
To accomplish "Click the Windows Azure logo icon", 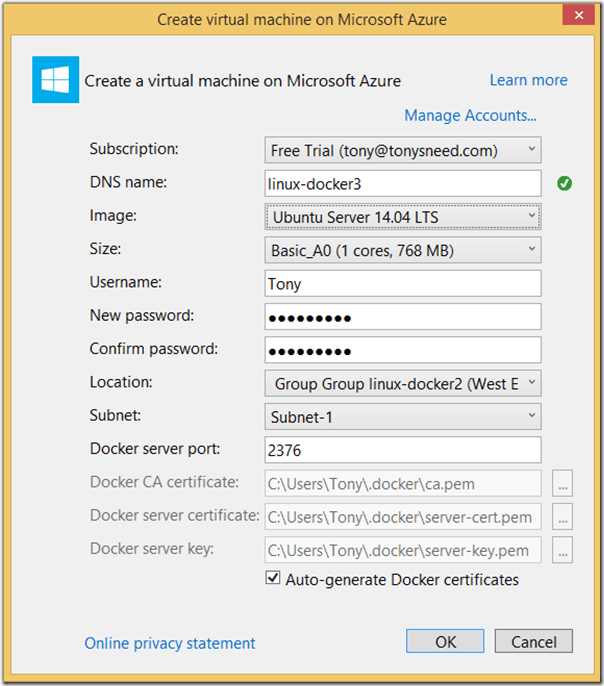I will 56,80.
